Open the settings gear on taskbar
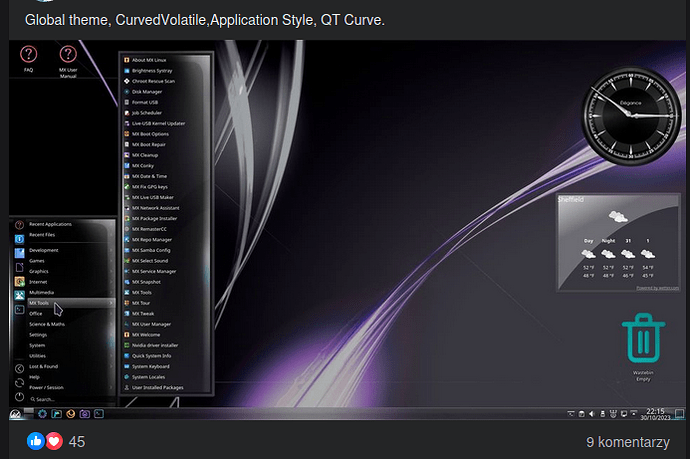The width and height of the screenshot is (690, 459). 42,414
